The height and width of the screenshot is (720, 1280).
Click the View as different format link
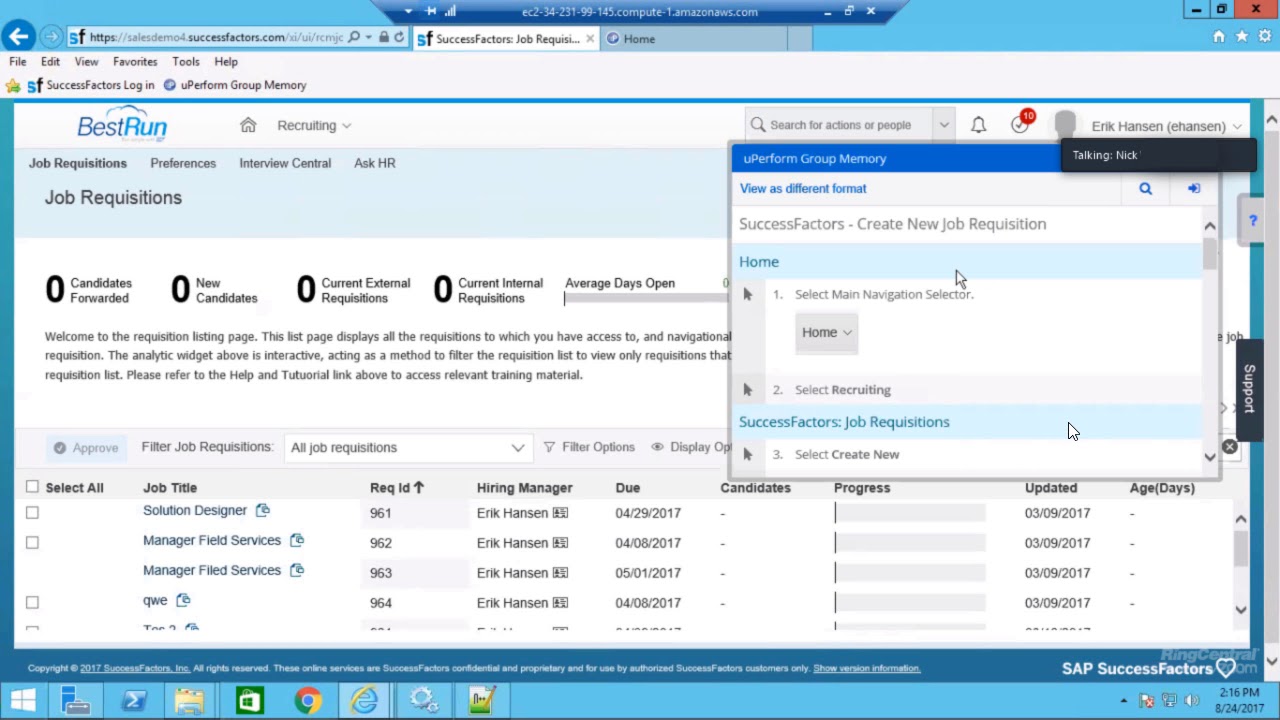tap(803, 188)
